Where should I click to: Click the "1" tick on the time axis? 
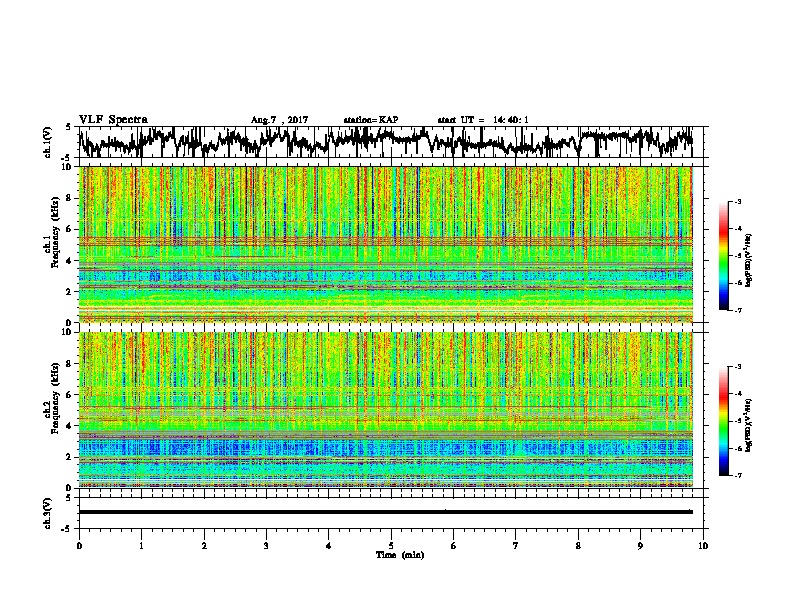pyautogui.click(x=141, y=546)
